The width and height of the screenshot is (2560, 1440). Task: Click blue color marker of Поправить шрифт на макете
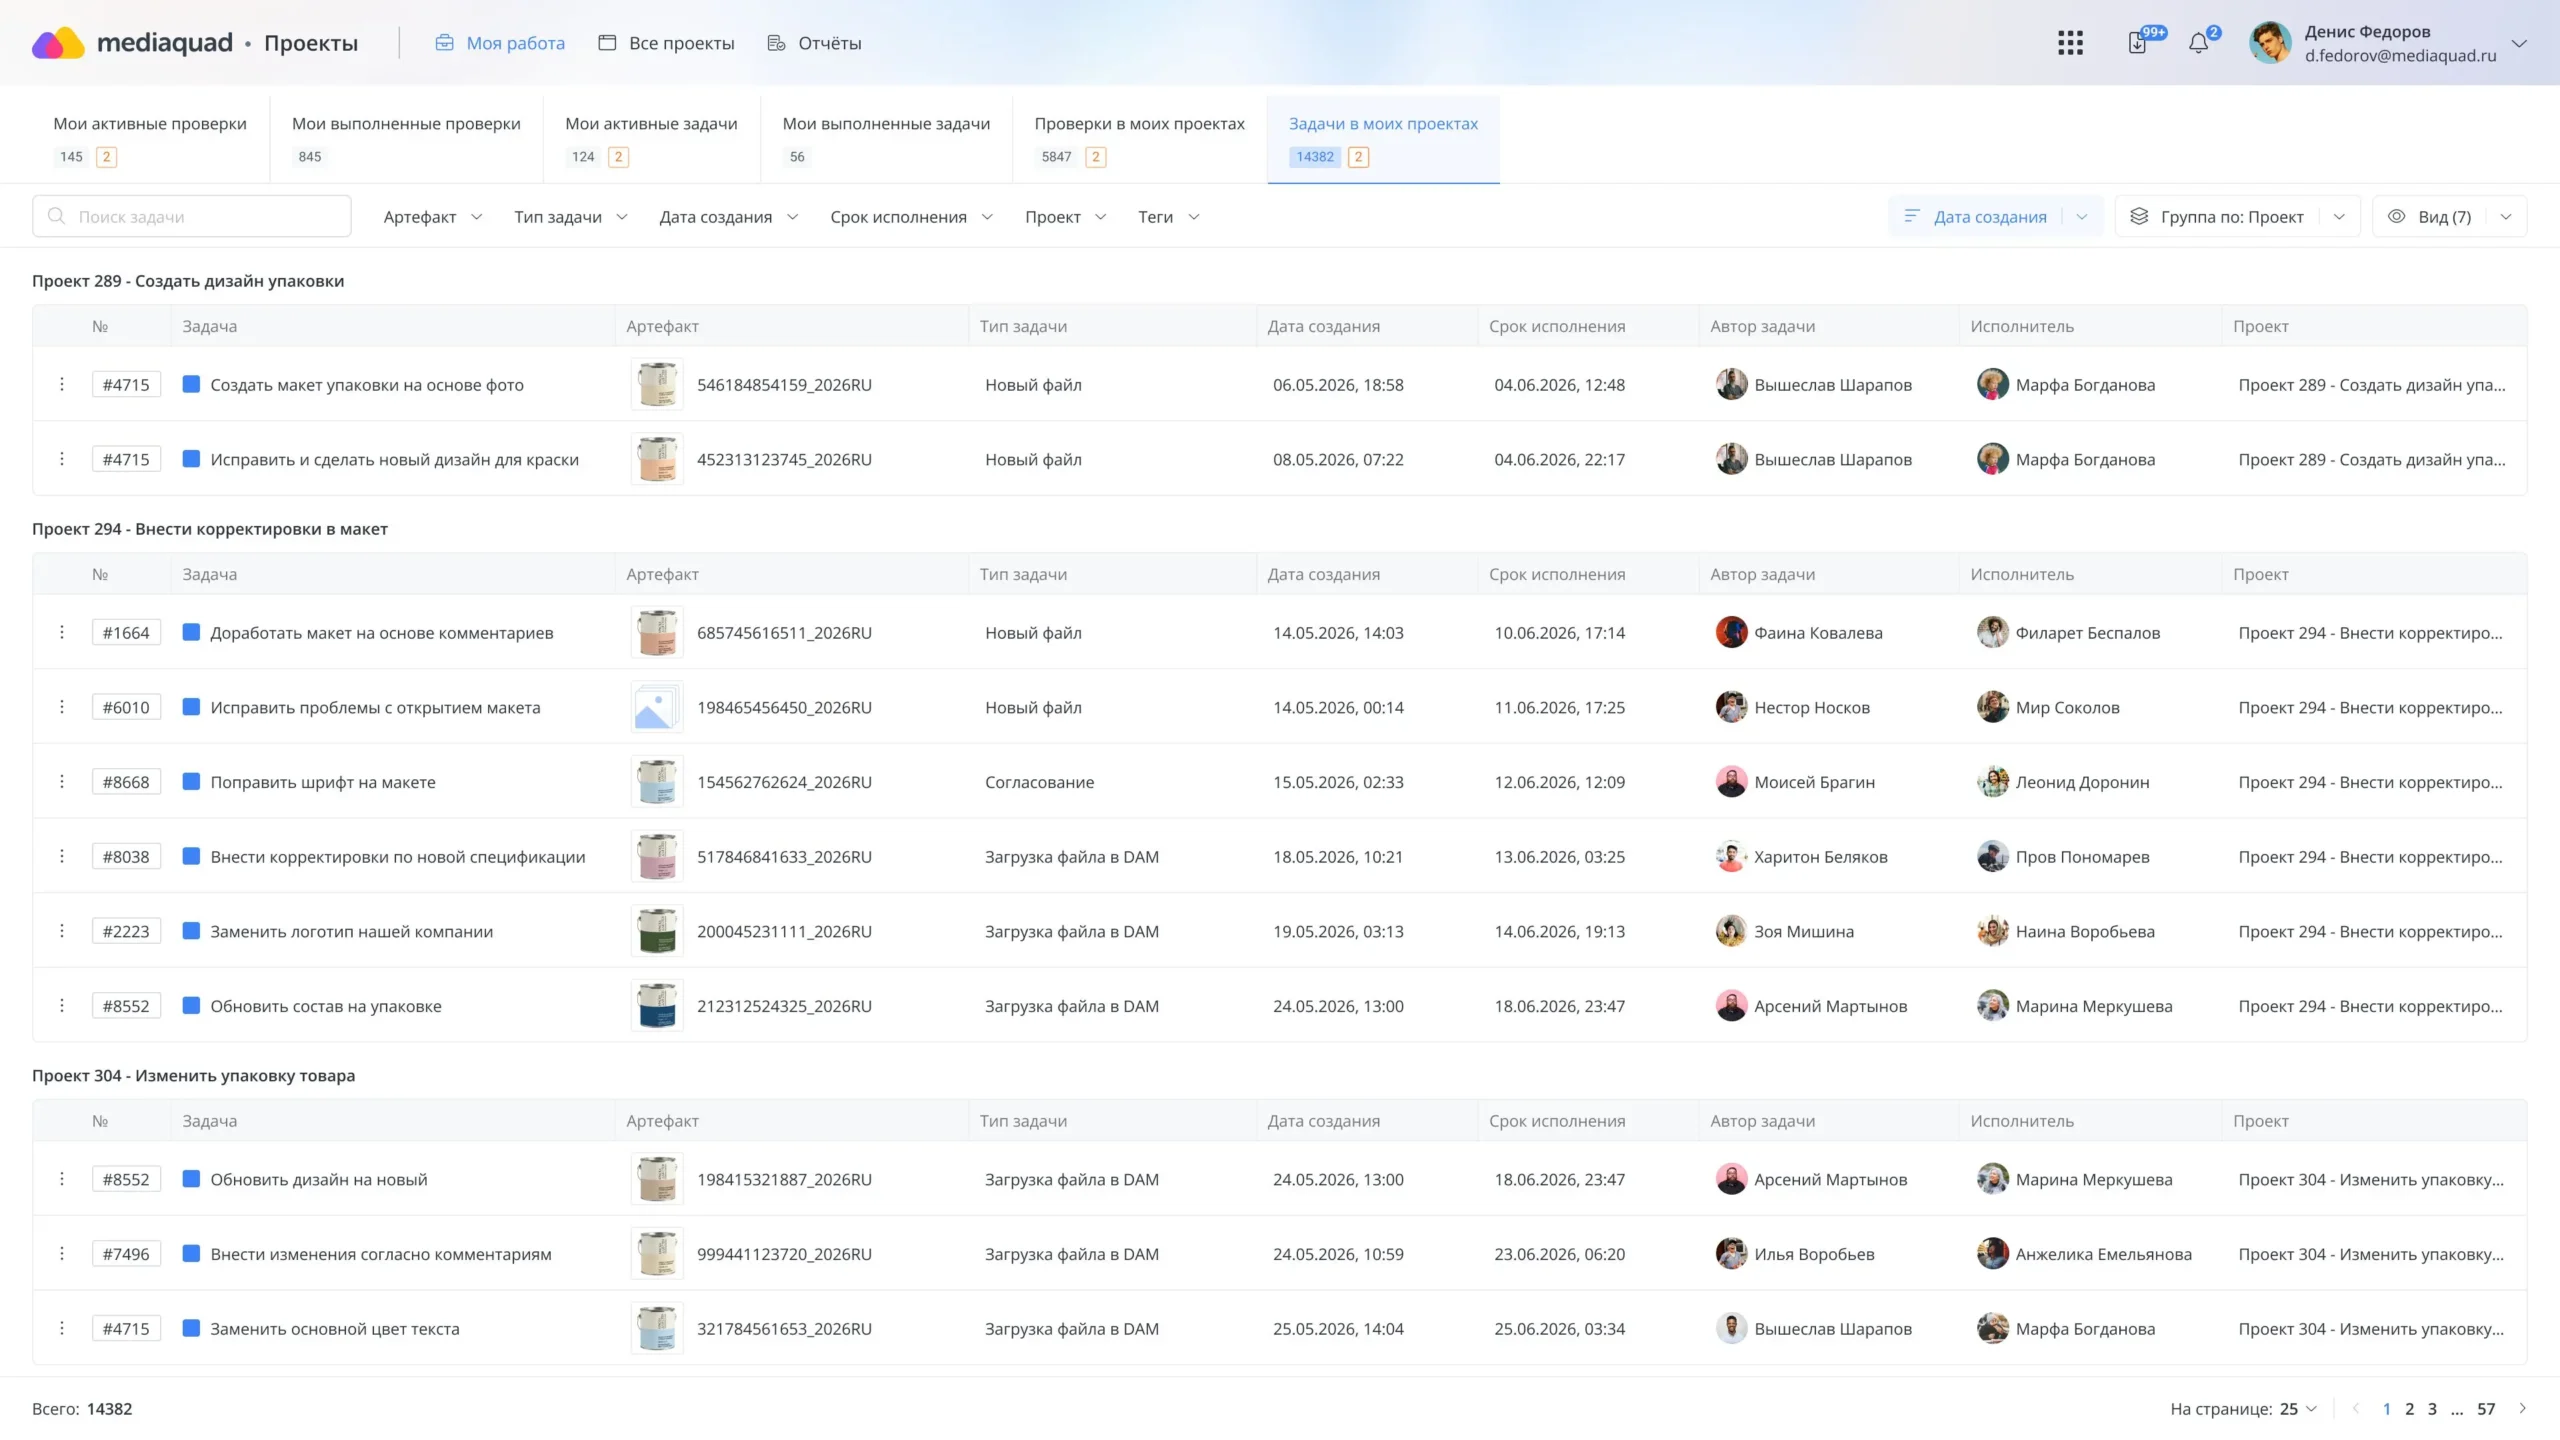[191, 781]
